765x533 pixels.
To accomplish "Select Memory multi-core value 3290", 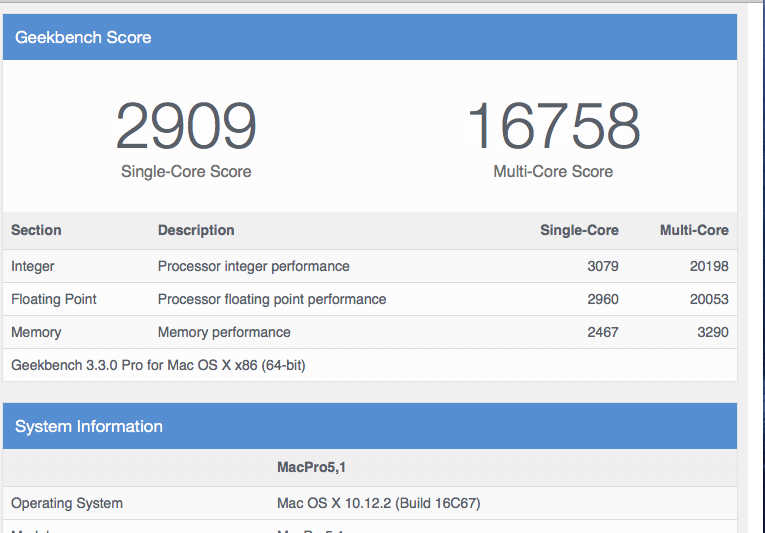I will pyautogui.click(x=713, y=332).
